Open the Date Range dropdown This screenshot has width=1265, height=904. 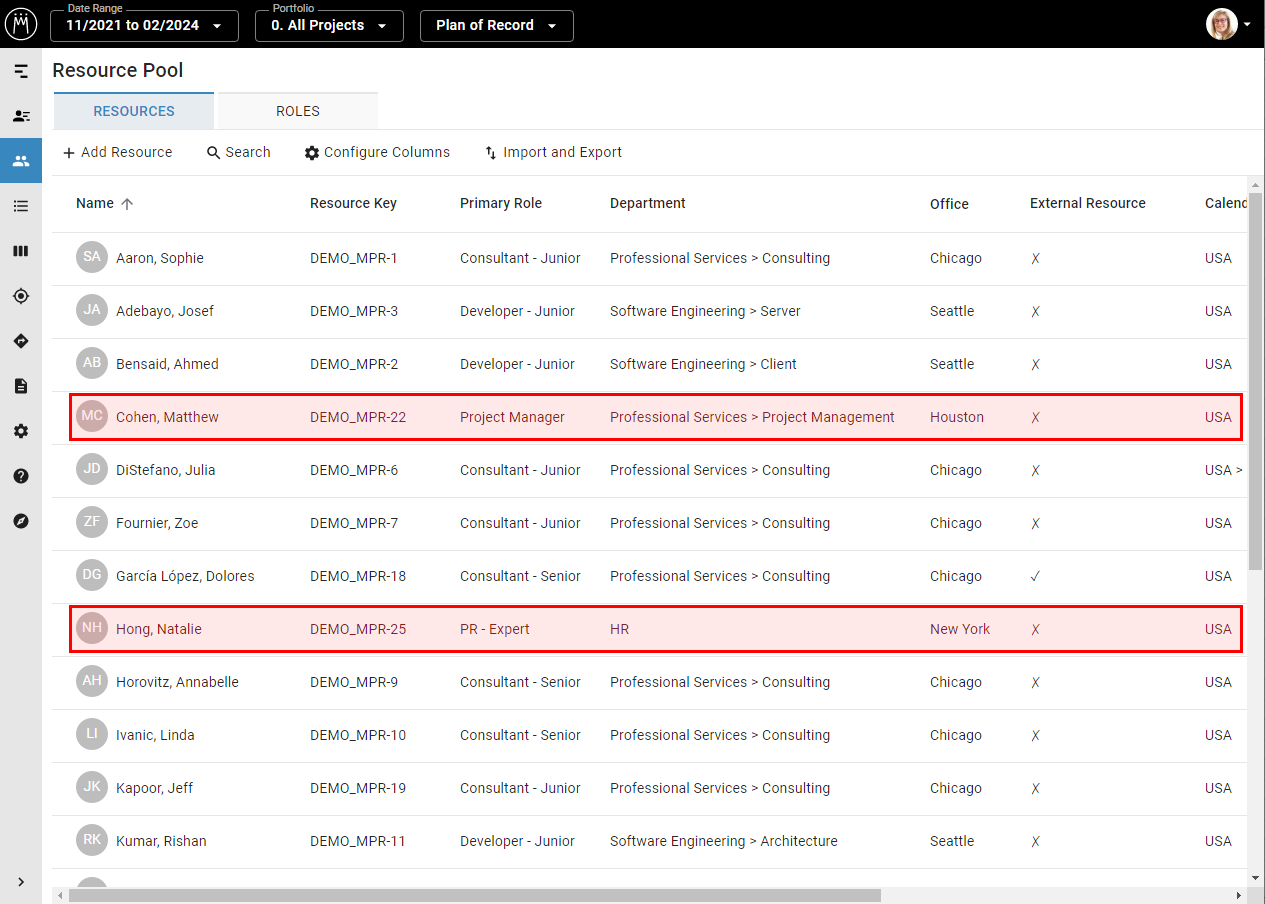(x=144, y=25)
